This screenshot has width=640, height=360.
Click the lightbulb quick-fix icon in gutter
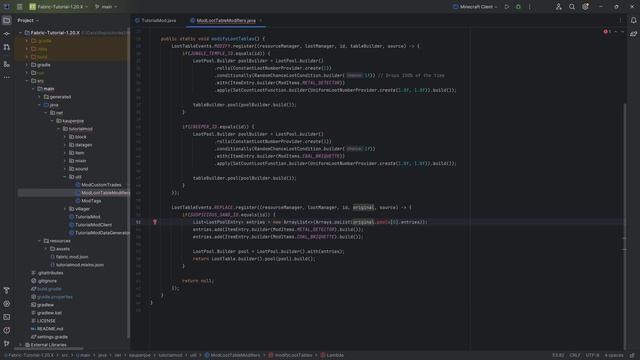155,222
